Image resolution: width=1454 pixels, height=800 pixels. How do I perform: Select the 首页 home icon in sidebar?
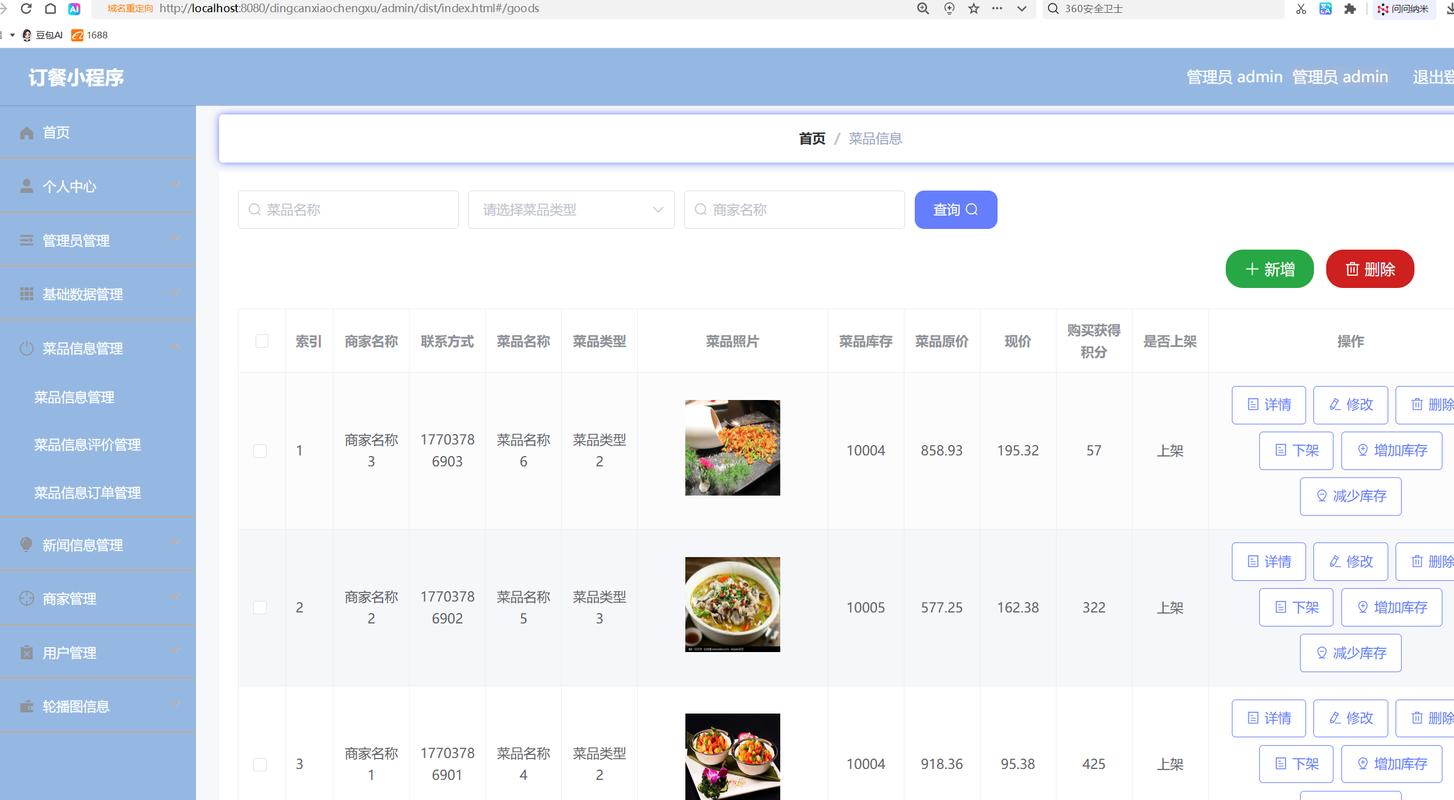(25, 132)
